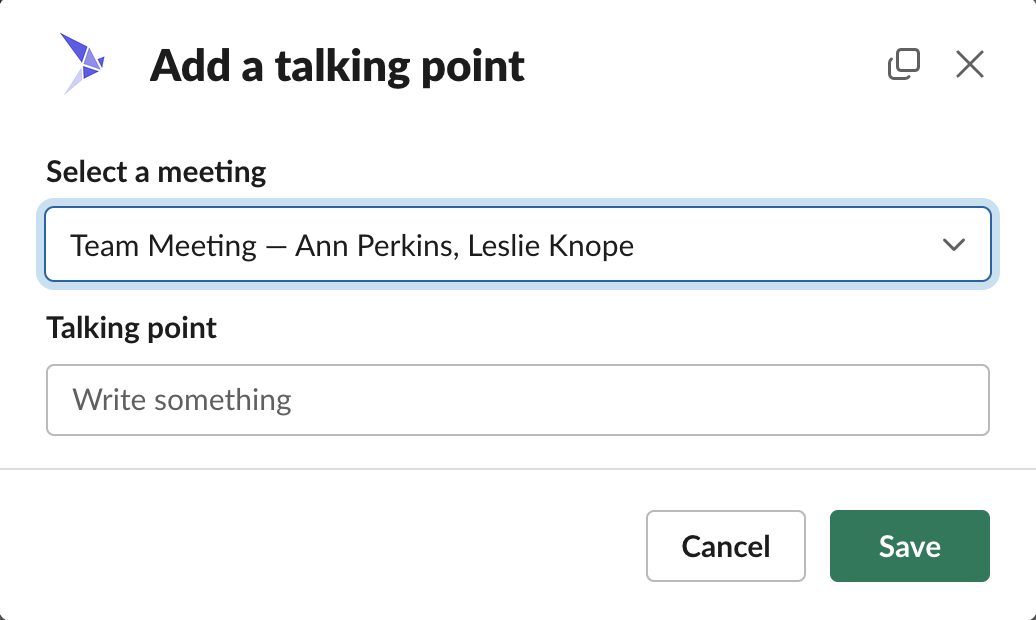Expand the meeting dropdown chevron arrow
The width and height of the screenshot is (1036, 620).
coord(953,245)
